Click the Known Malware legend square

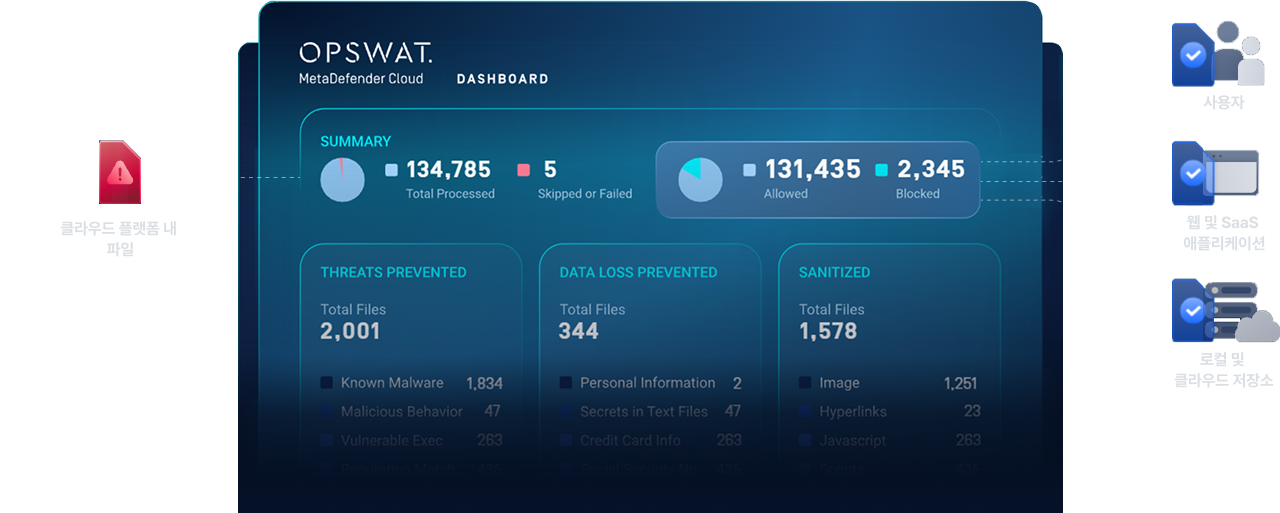point(326,383)
